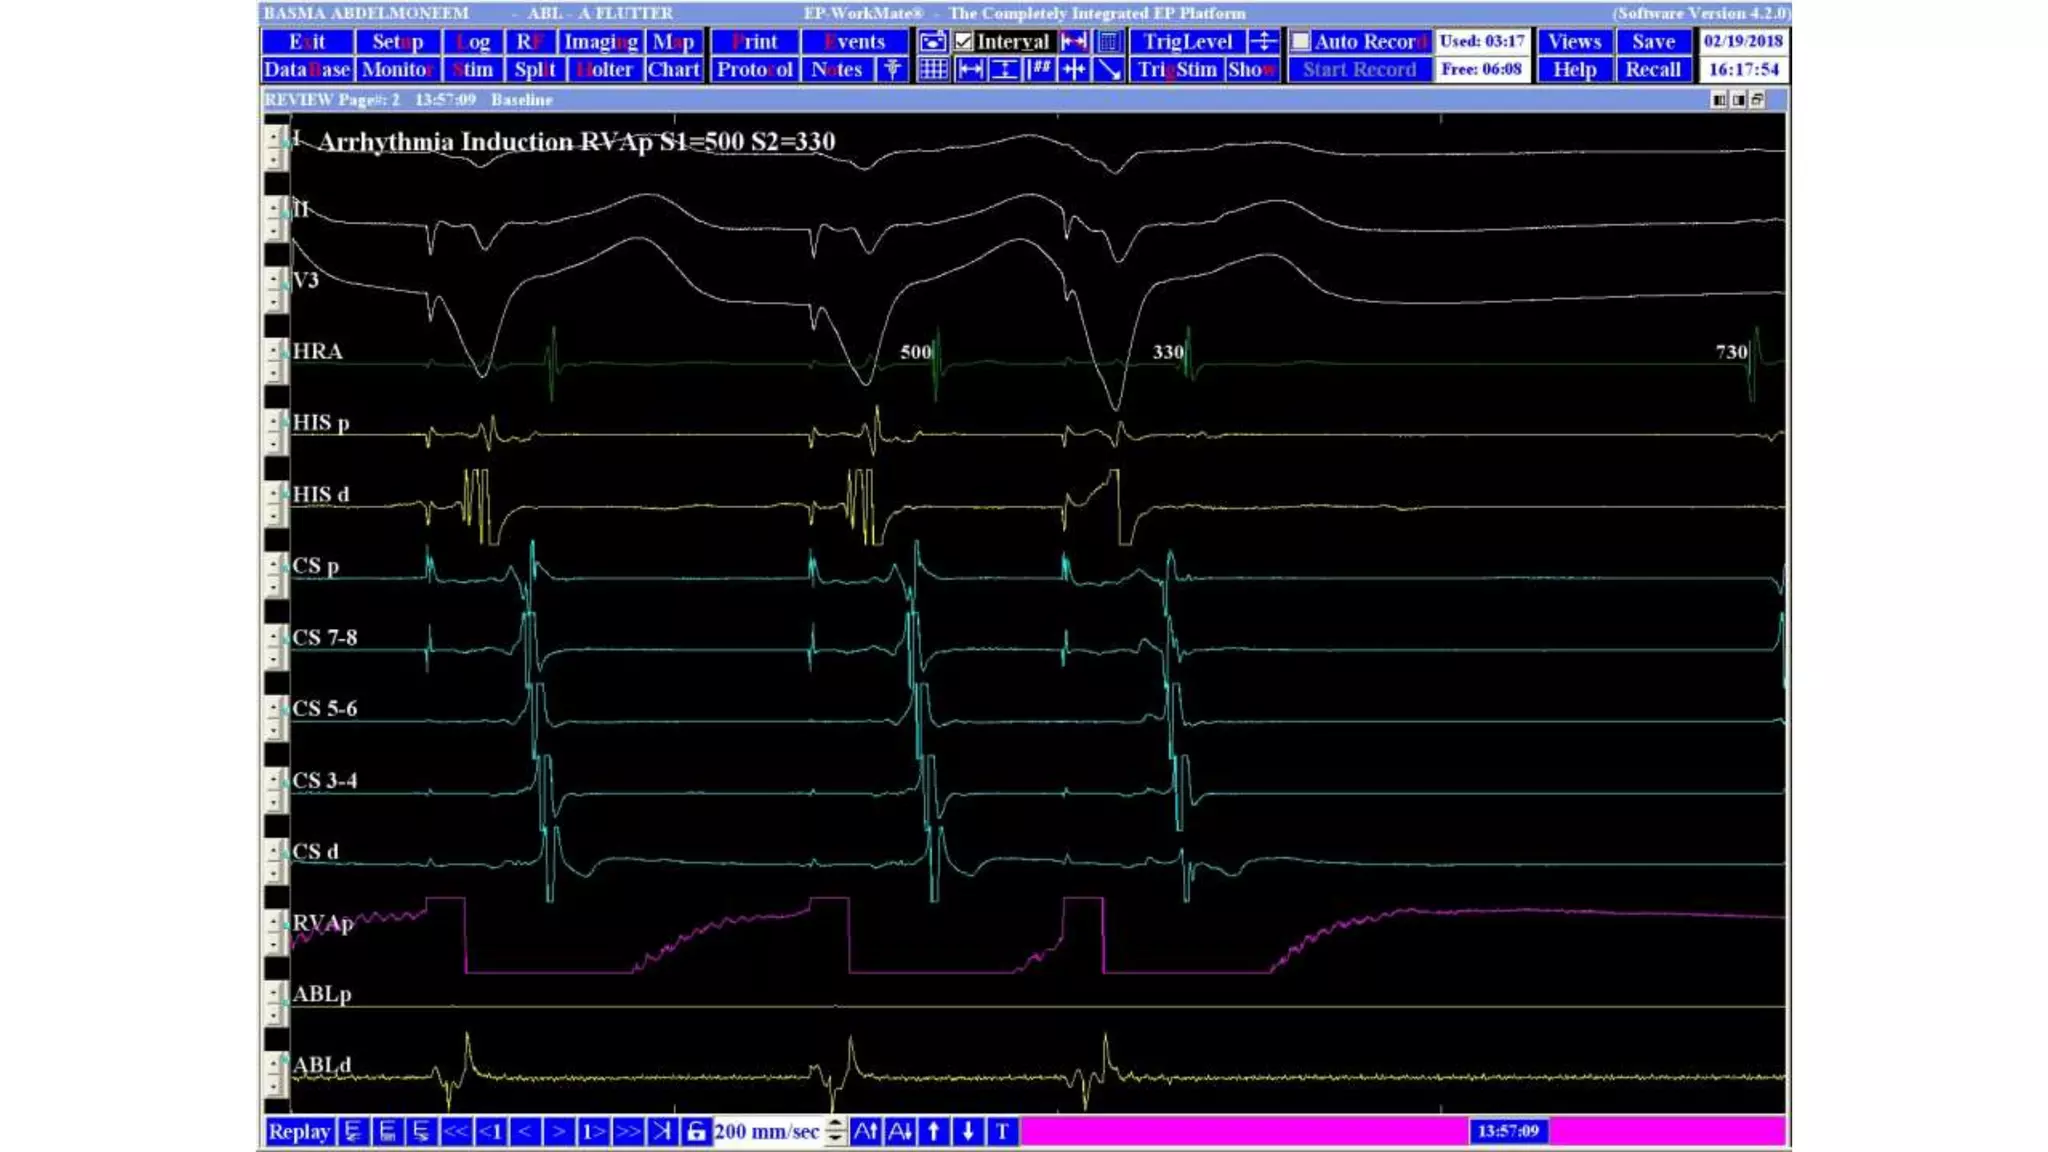Click the TrigLevel up-down adjust icon

[1264, 42]
